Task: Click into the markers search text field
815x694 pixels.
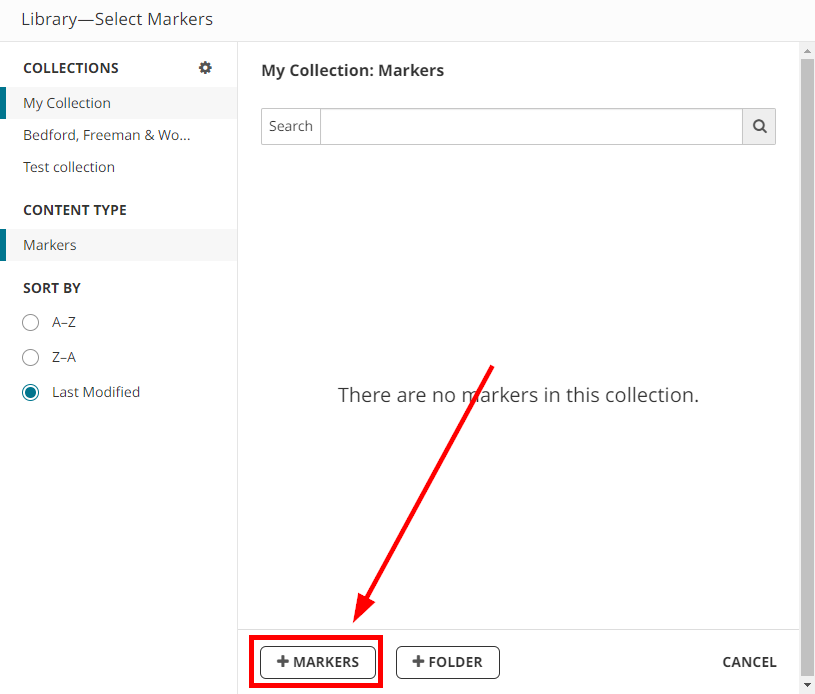Action: coord(530,127)
